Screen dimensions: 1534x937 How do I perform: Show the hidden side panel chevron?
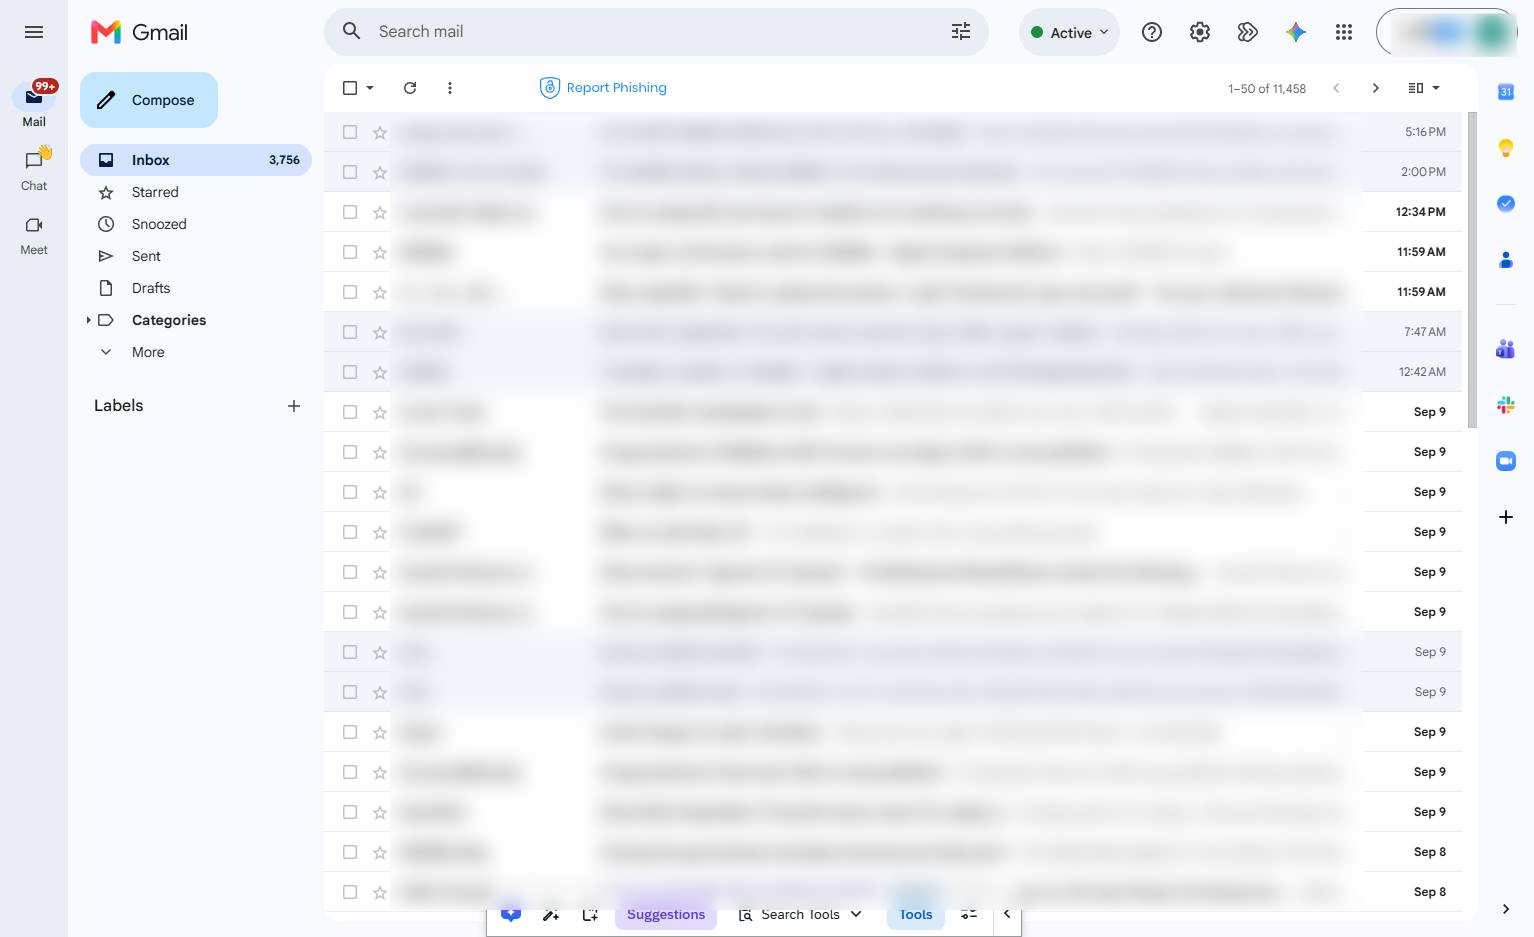tap(1506, 909)
